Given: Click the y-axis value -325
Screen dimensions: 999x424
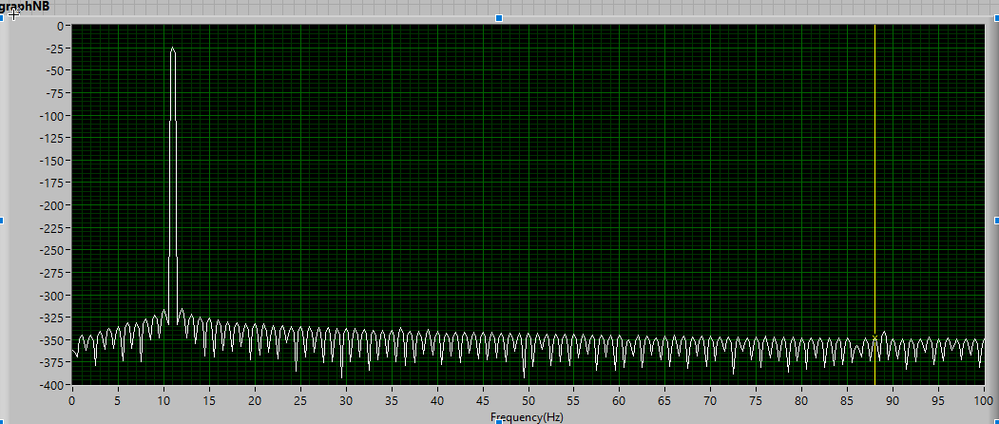Looking at the screenshot, I should (54, 318).
